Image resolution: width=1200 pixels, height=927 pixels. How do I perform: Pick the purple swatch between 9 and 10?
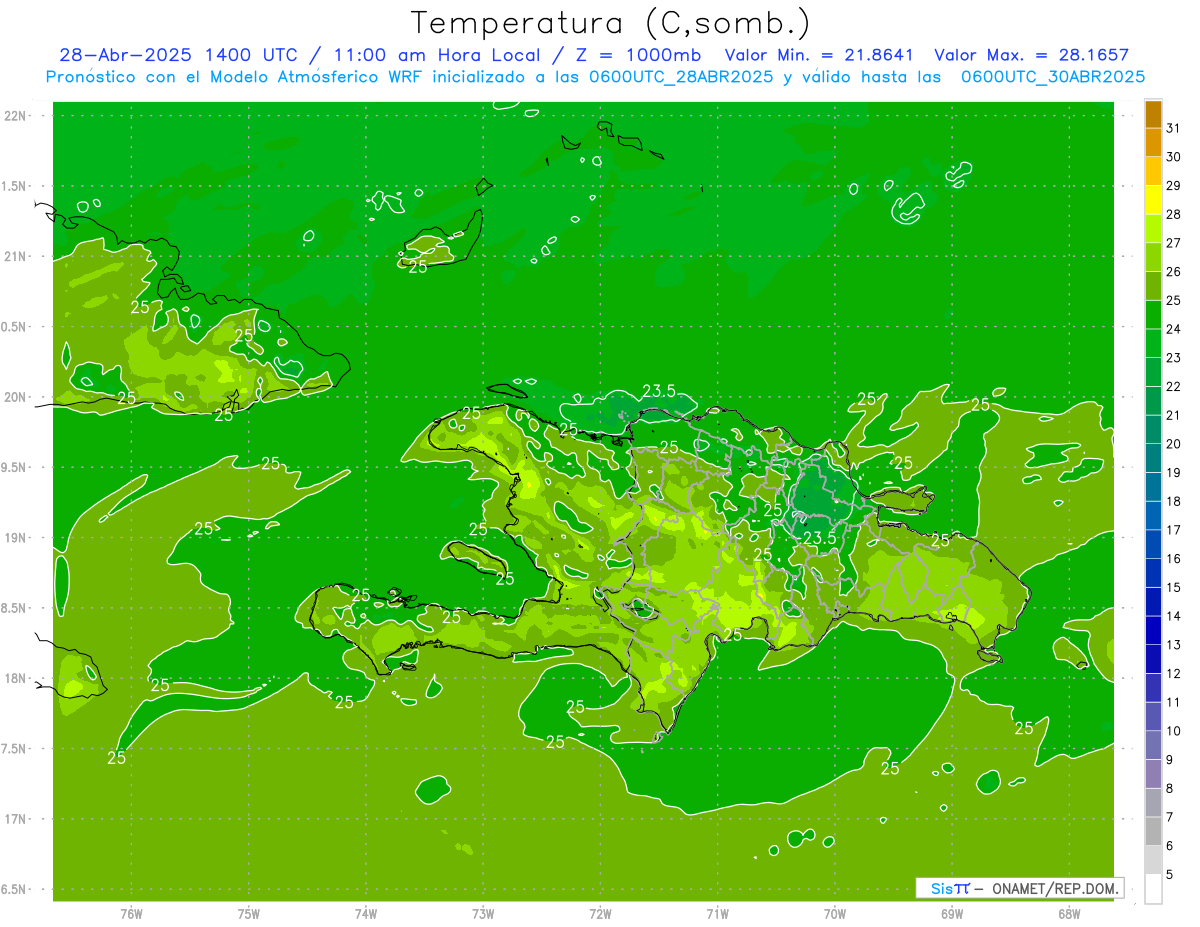click(1153, 746)
